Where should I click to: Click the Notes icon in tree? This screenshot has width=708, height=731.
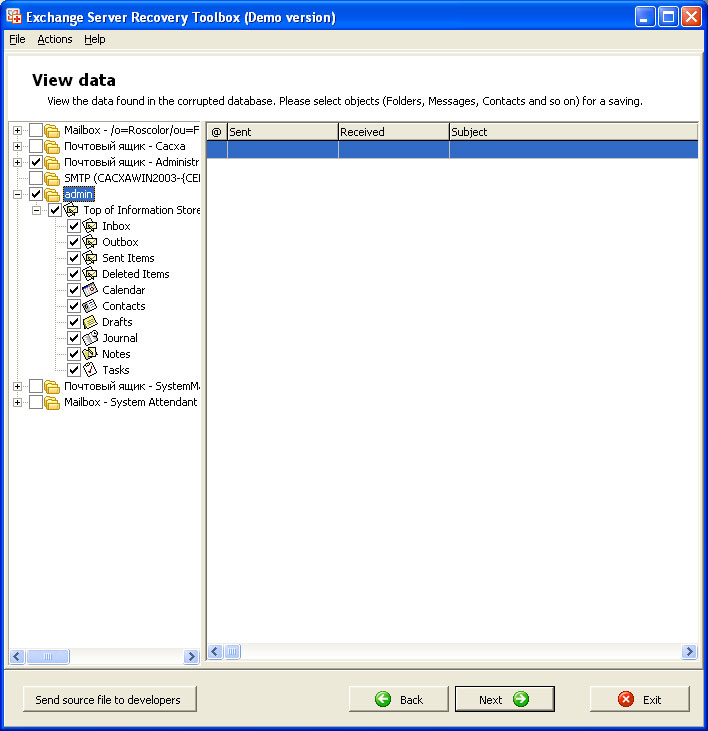90,354
